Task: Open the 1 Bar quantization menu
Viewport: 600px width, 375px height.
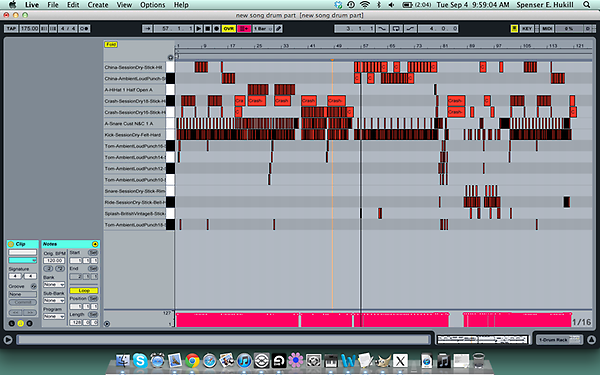Action: pyautogui.click(x=262, y=29)
